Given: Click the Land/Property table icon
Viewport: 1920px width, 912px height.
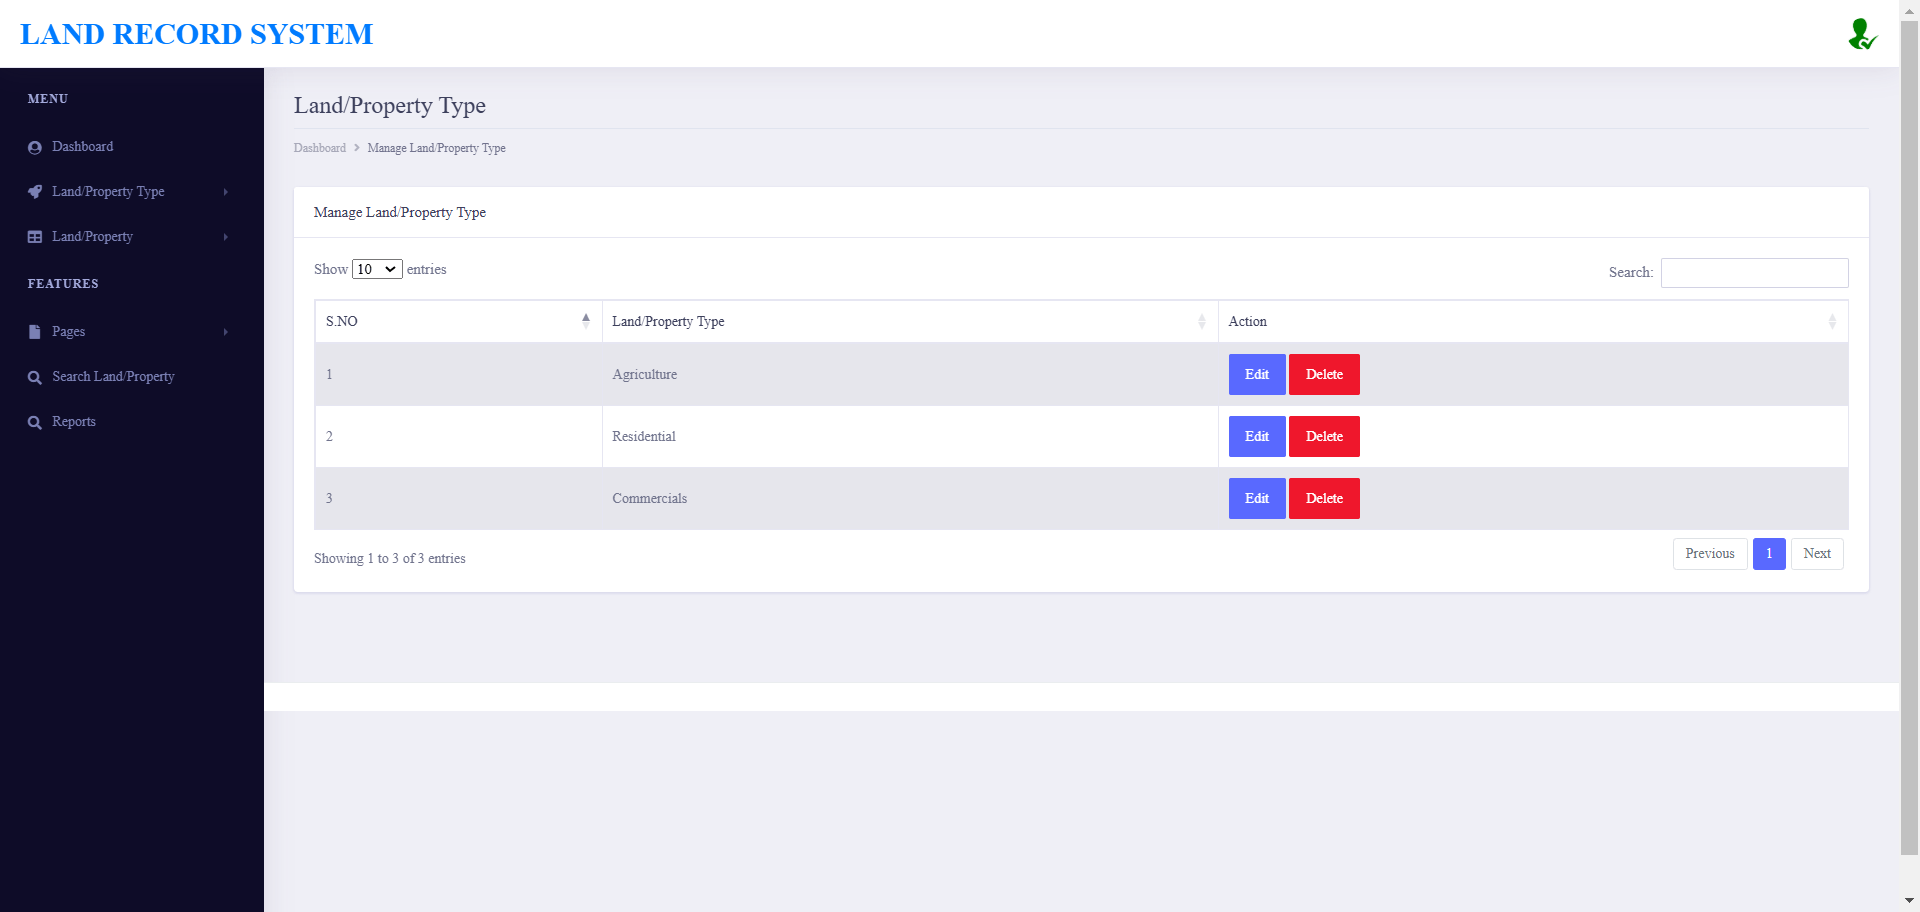Looking at the screenshot, I should [35, 236].
